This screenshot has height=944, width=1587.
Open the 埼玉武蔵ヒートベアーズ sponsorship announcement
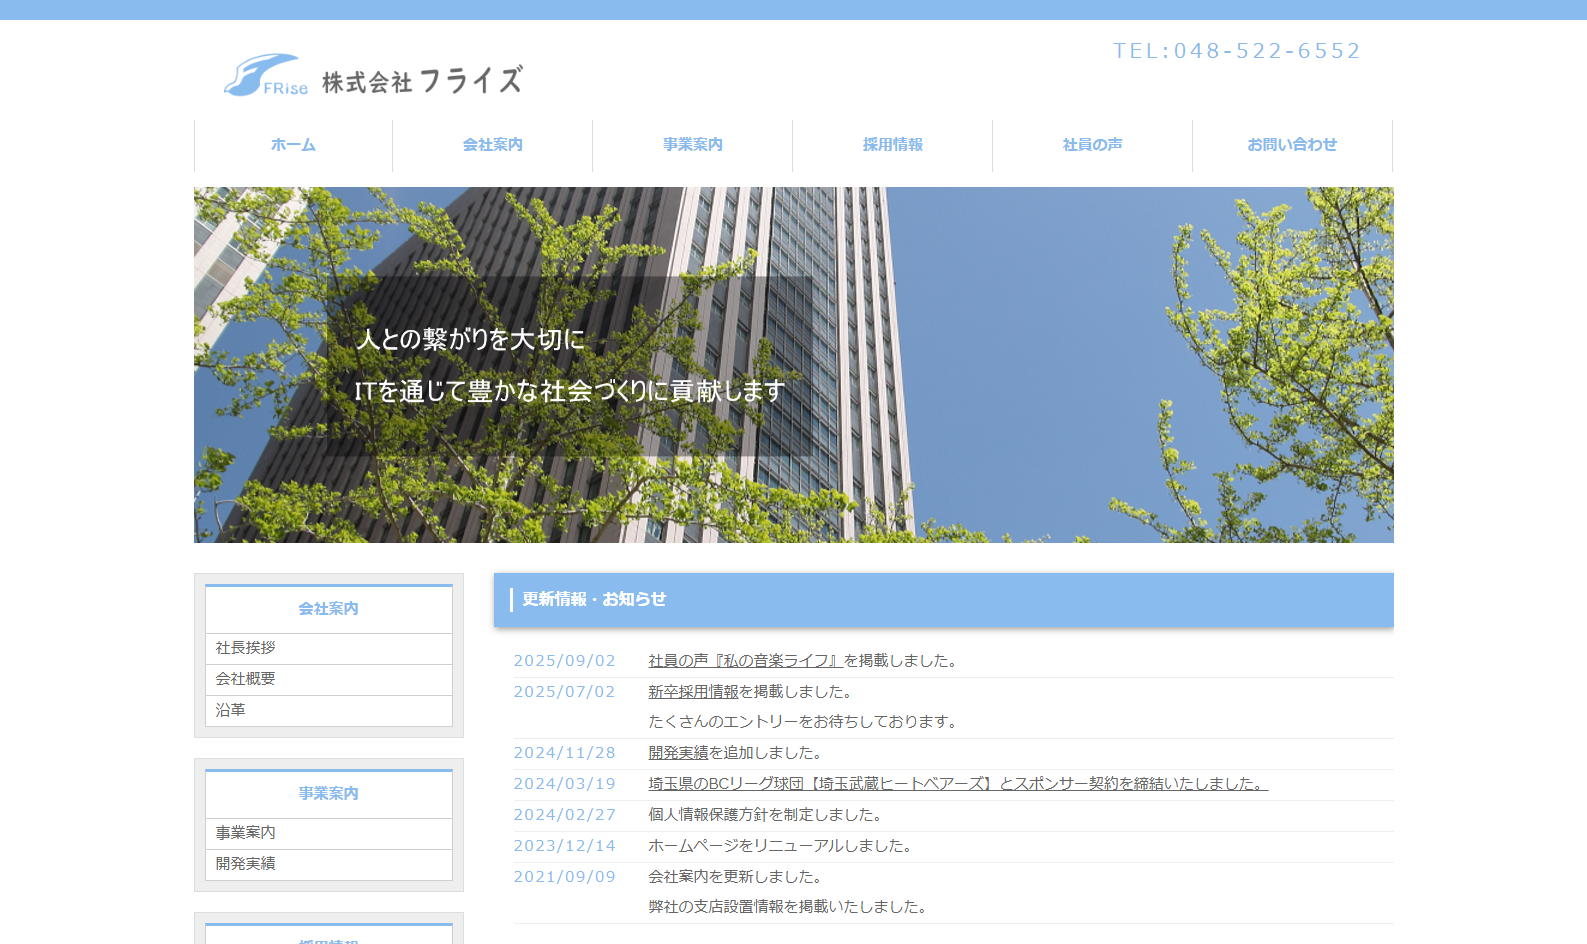click(957, 784)
